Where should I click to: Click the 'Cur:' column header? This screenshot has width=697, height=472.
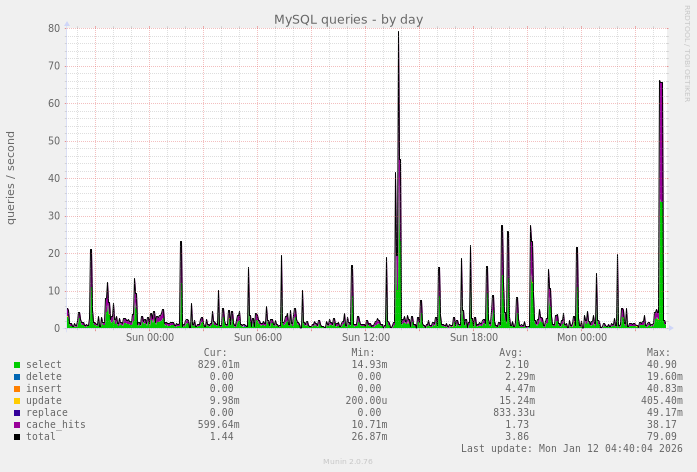(x=215, y=353)
